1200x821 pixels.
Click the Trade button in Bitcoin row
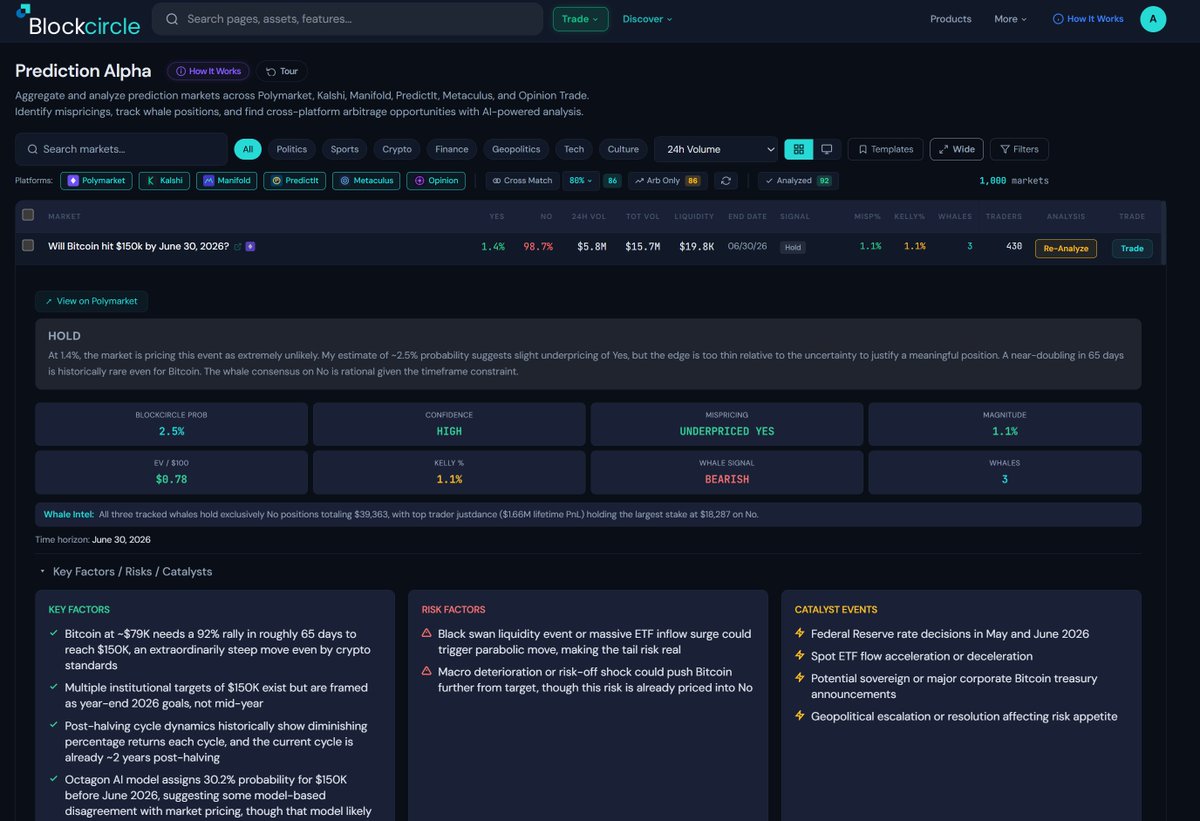[x=1132, y=248]
